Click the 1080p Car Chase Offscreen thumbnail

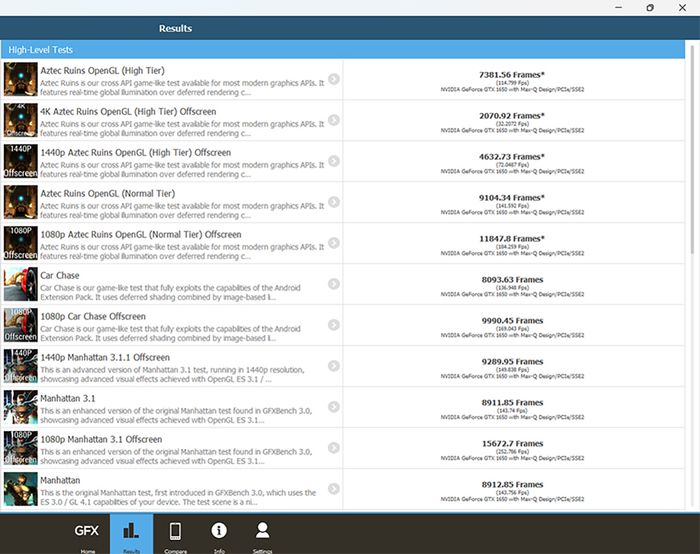click(21, 325)
